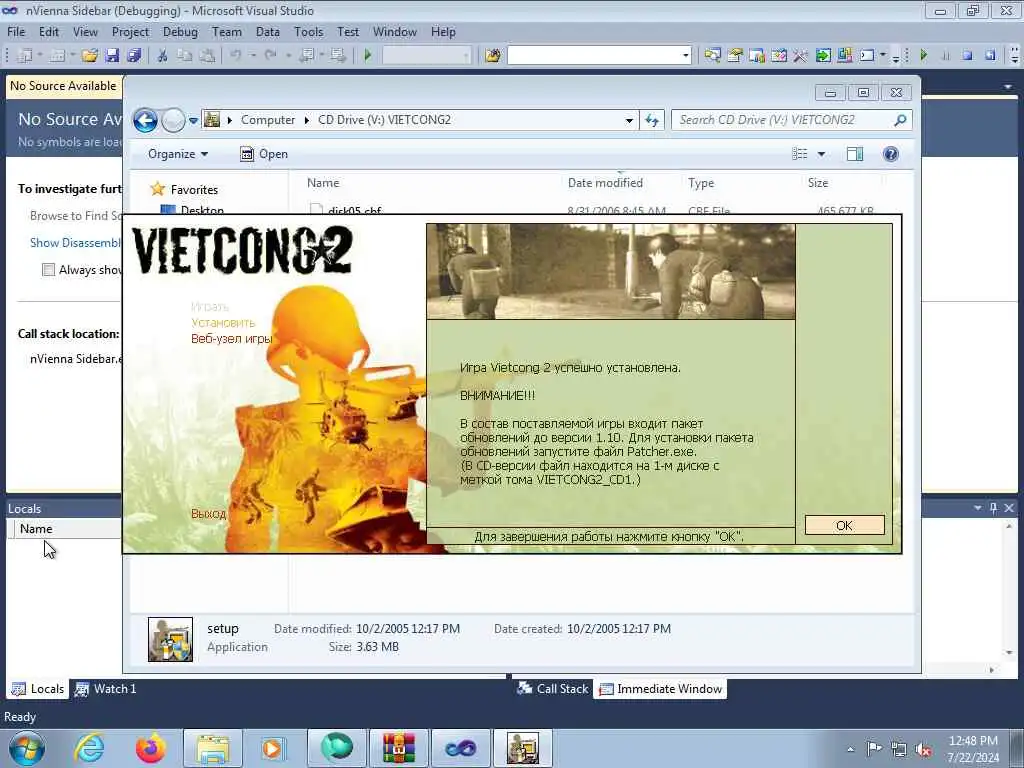Click the Show Disassembly link
Viewport: 1024px width, 768px height.
click(x=75, y=243)
